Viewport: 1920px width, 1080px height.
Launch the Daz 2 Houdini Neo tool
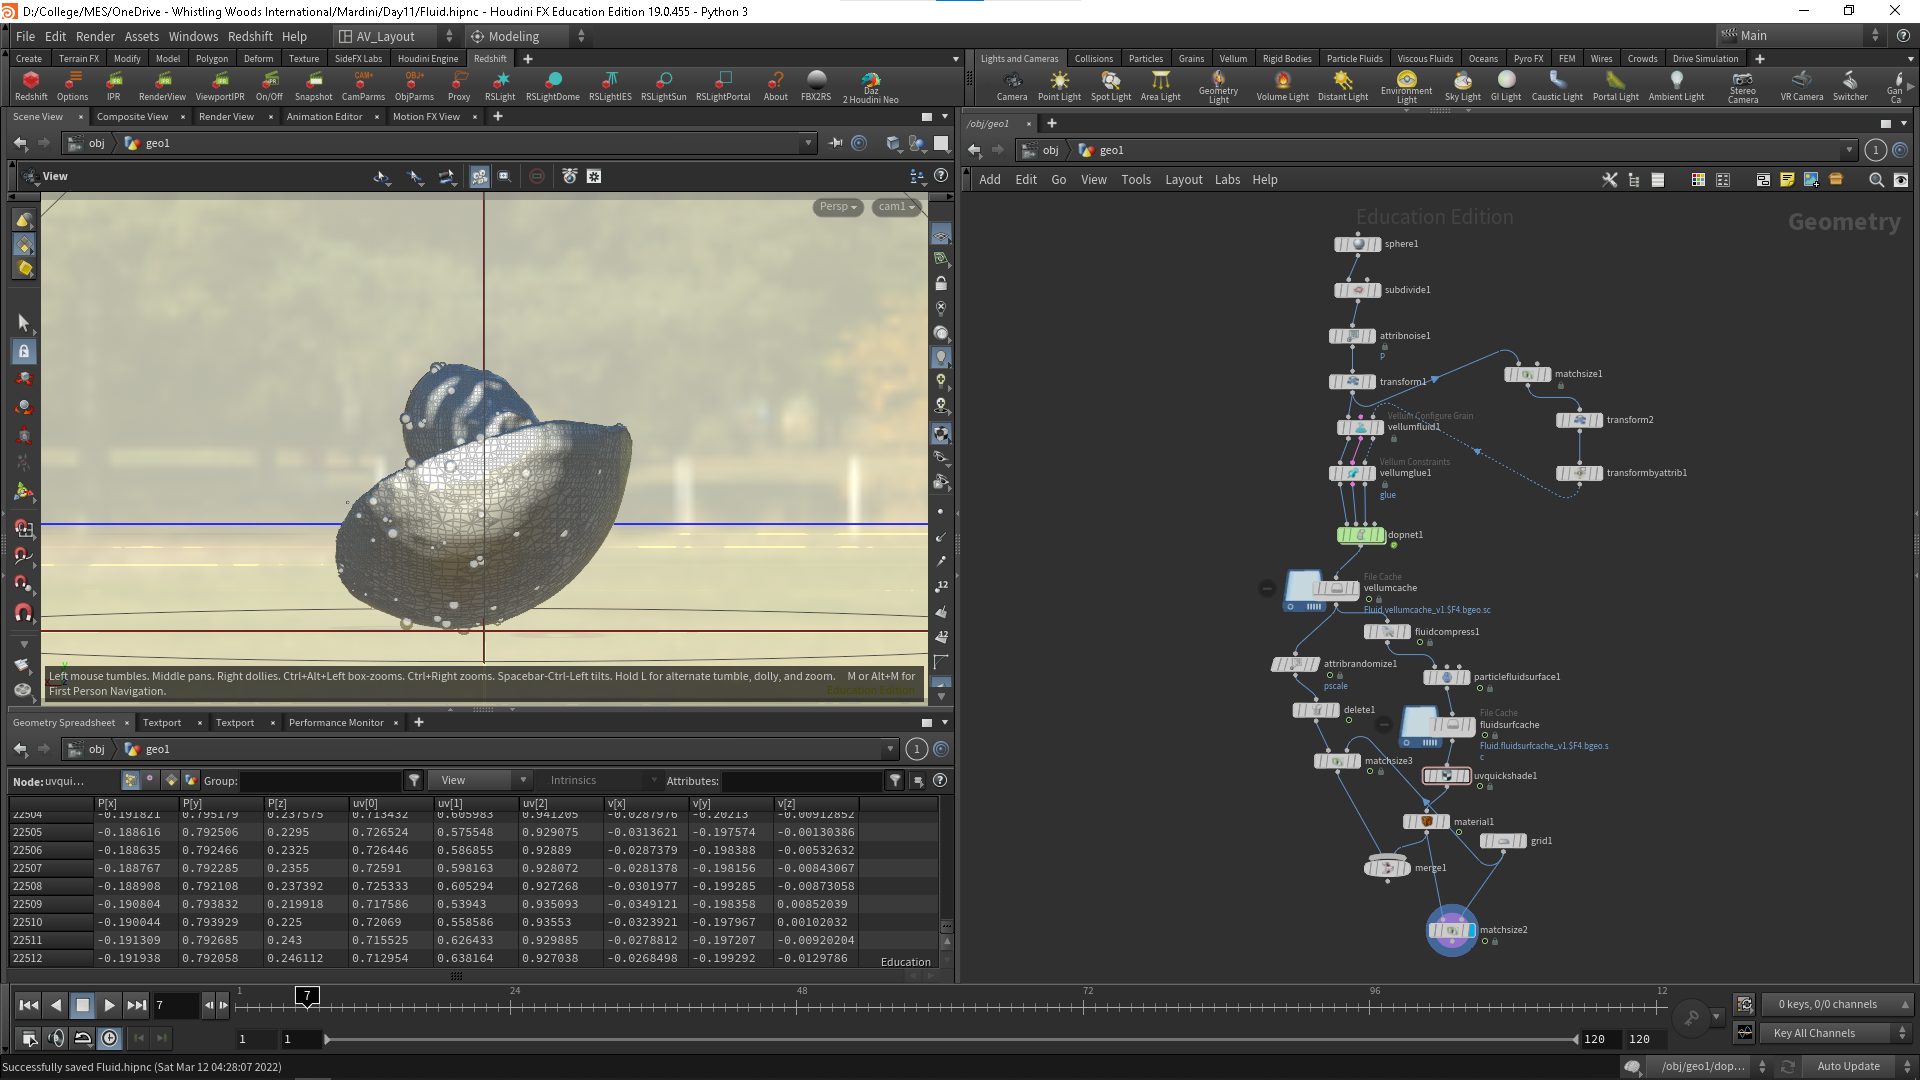tap(871, 87)
